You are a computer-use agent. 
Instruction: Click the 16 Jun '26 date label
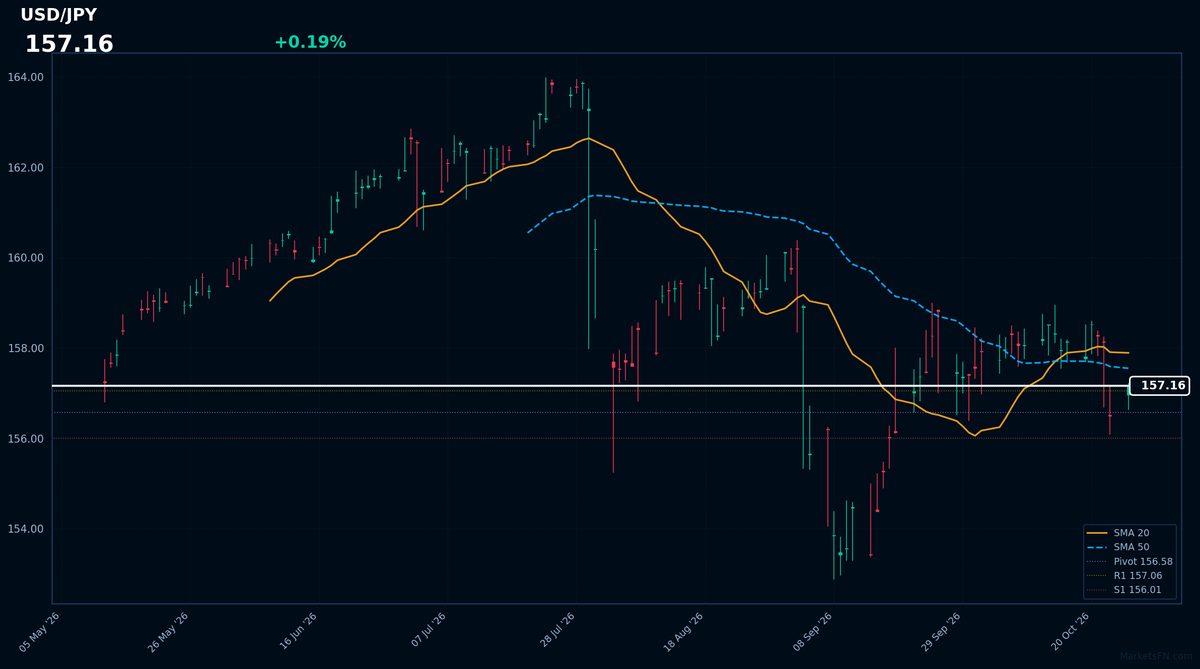tap(297, 632)
